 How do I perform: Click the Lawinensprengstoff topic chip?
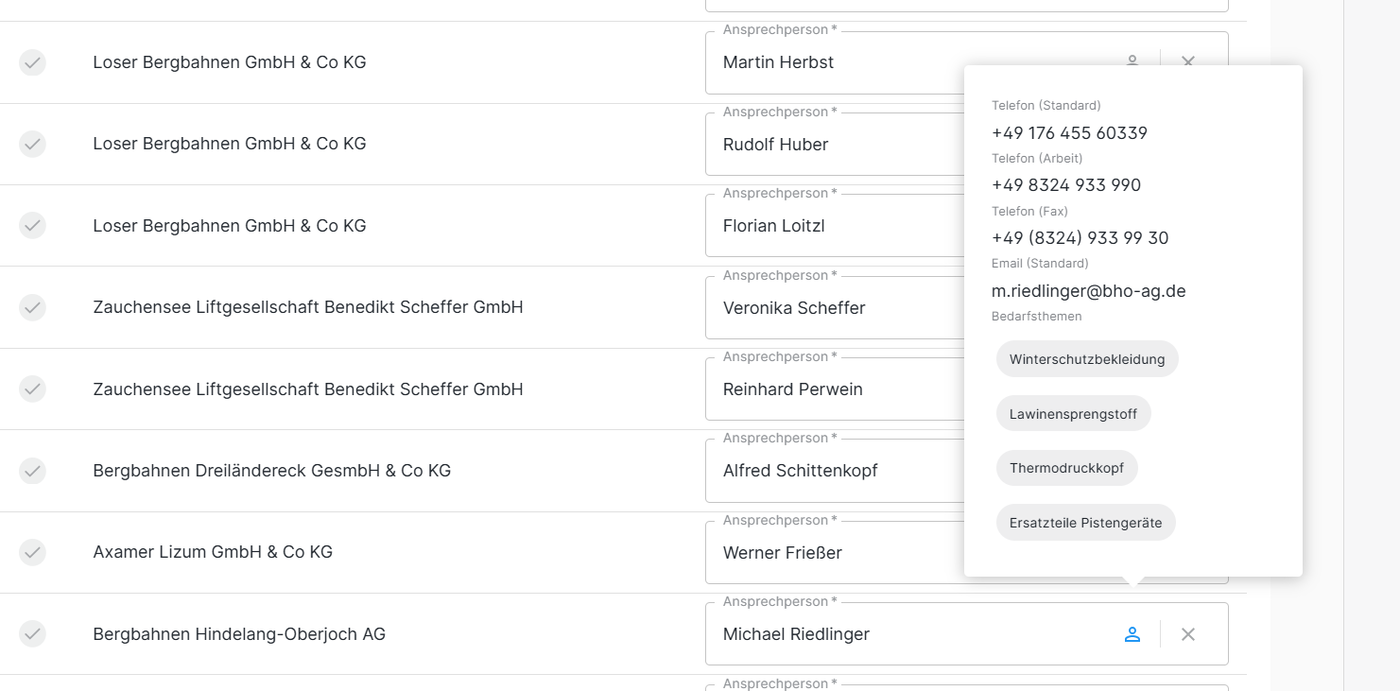coord(1073,414)
